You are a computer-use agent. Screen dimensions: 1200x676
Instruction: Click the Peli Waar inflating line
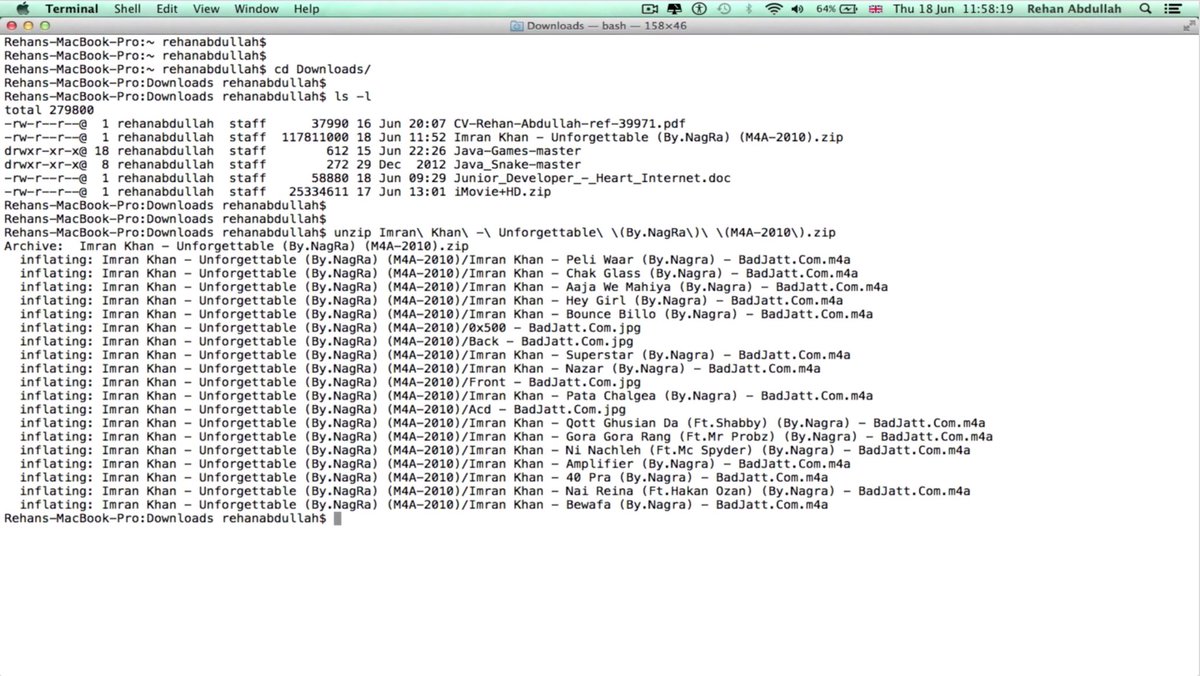[435, 259]
